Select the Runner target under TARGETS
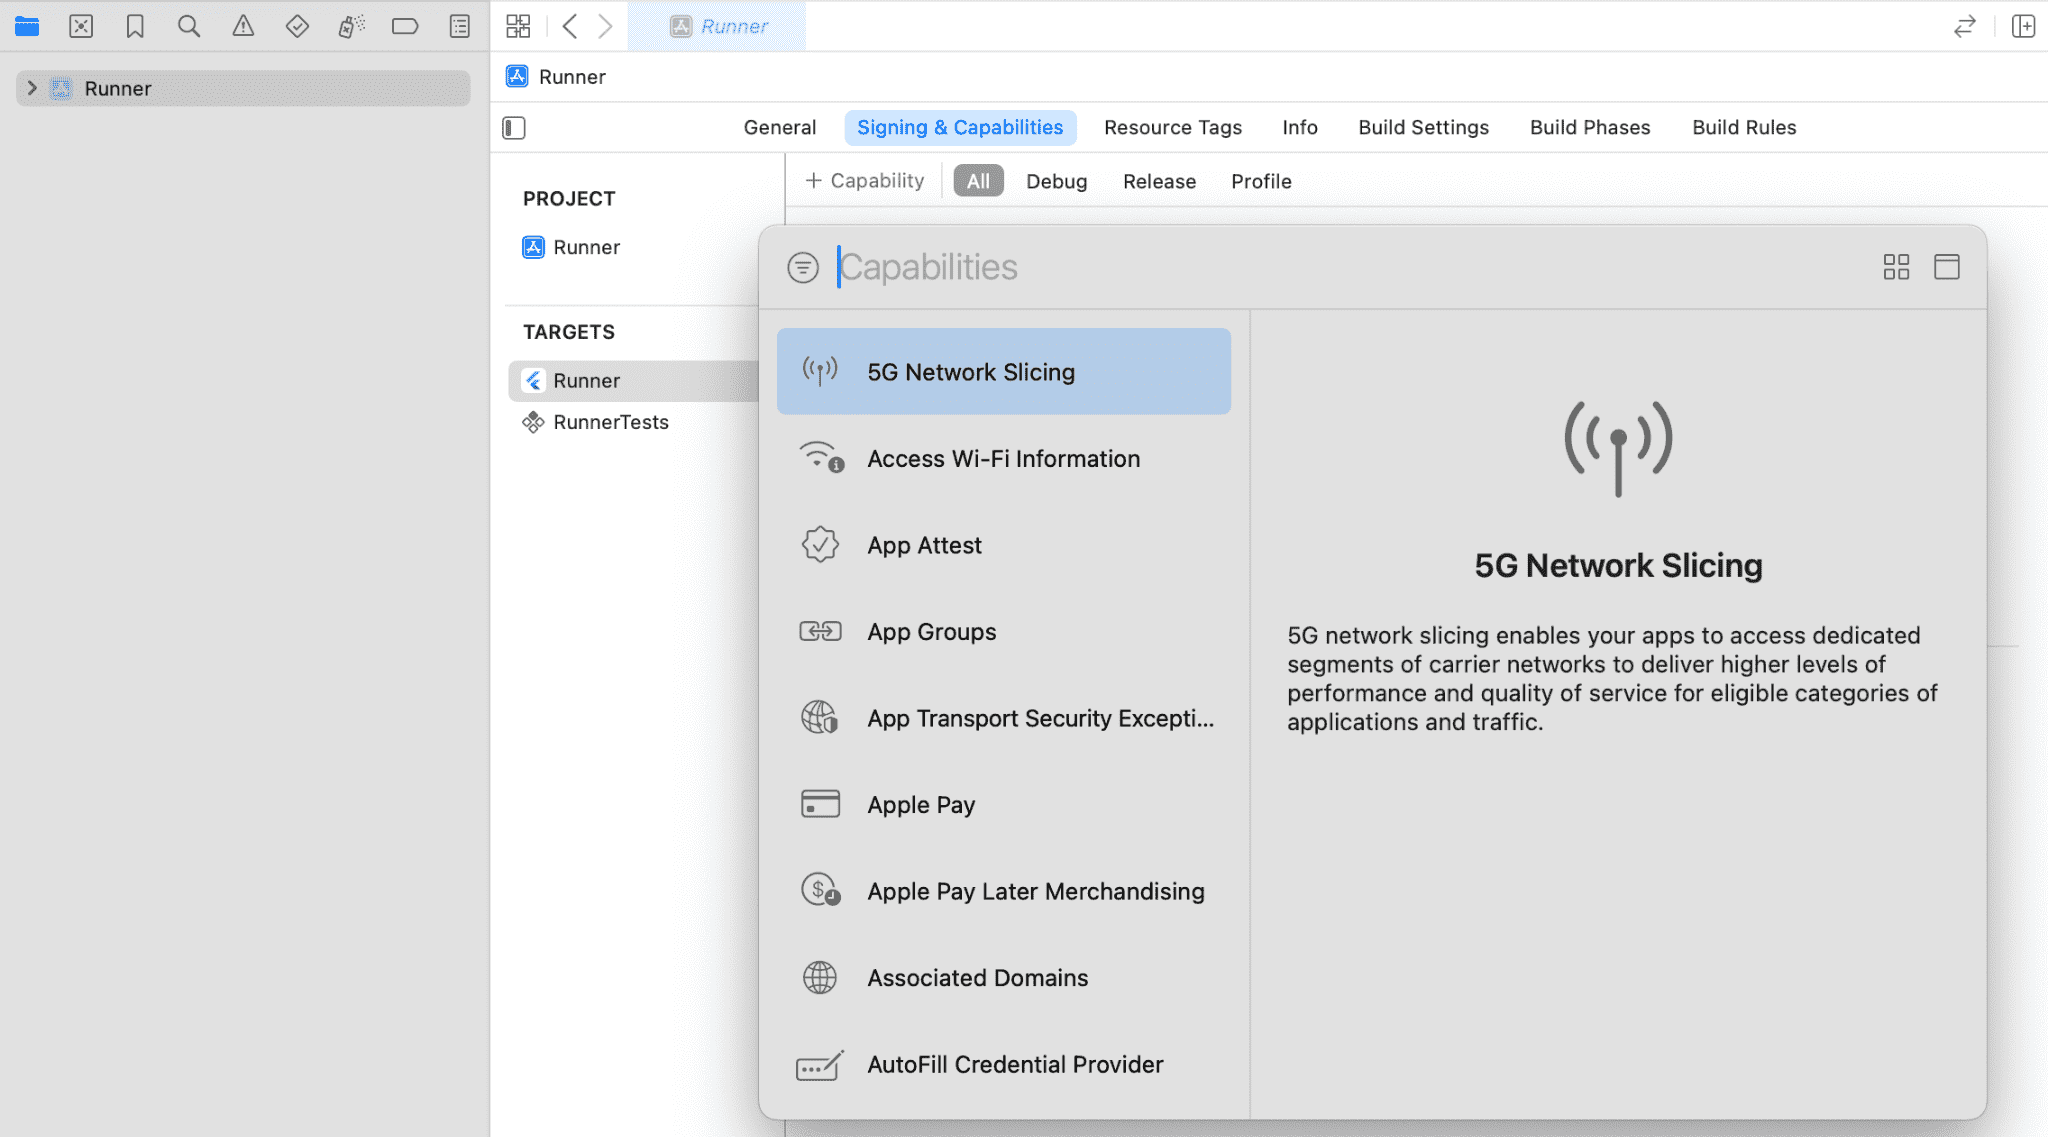 [634, 381]
